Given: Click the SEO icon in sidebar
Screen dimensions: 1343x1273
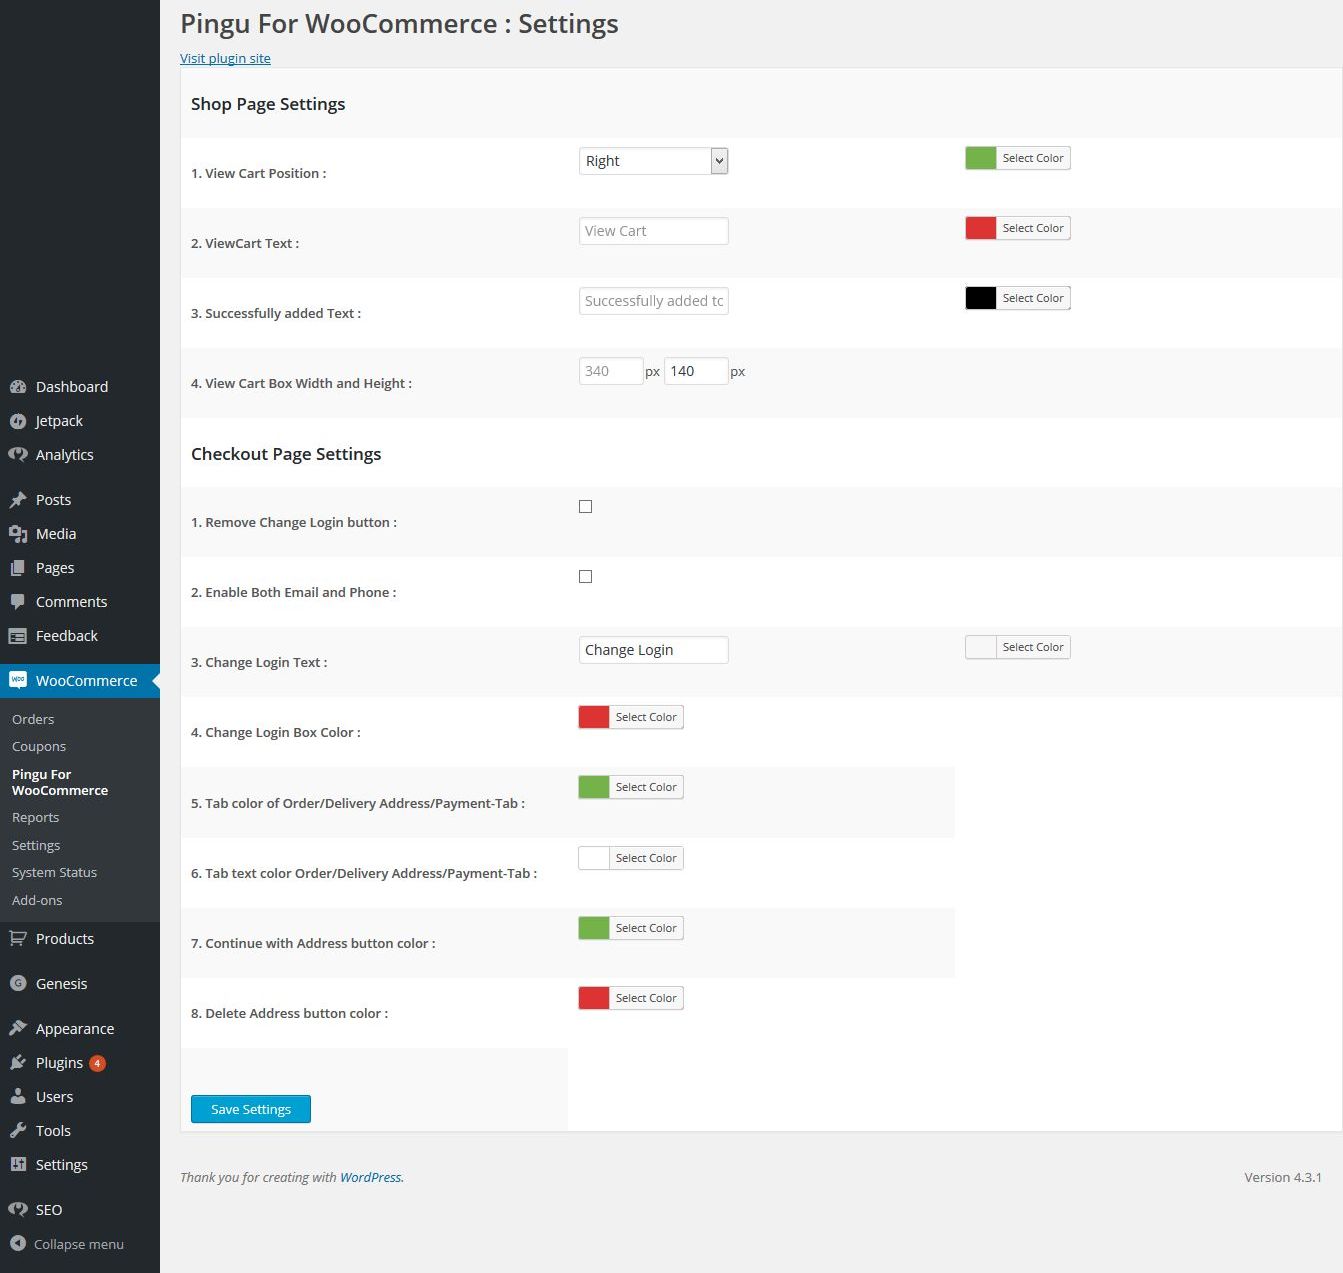Looking at the screenshot, I should (x=18, y=1210).
